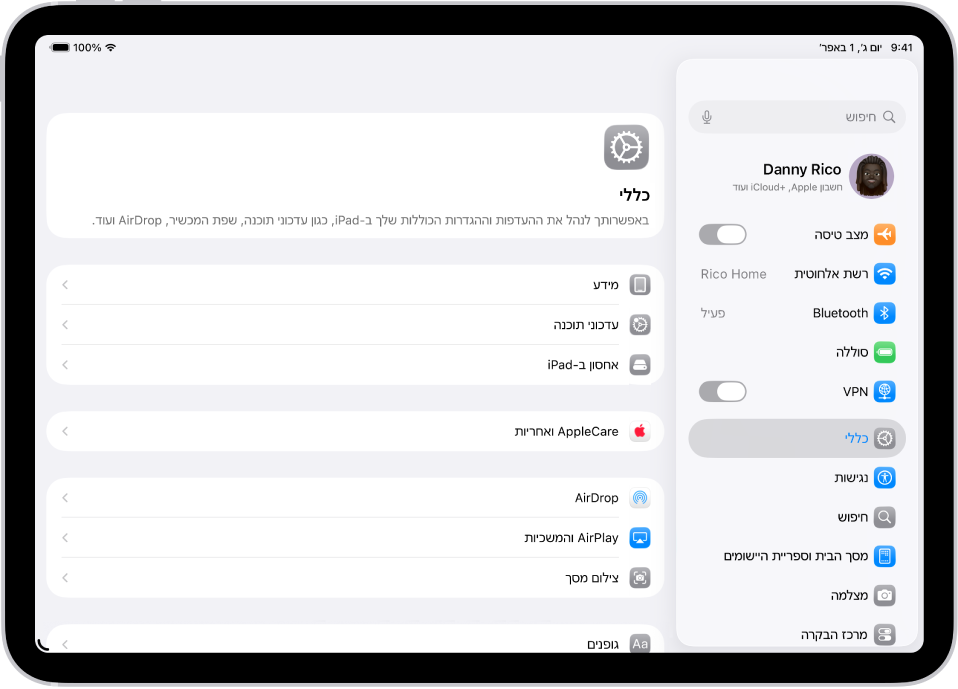Open the סוללה sidebar item
The image size is (958, 689).
pos(797,352)
